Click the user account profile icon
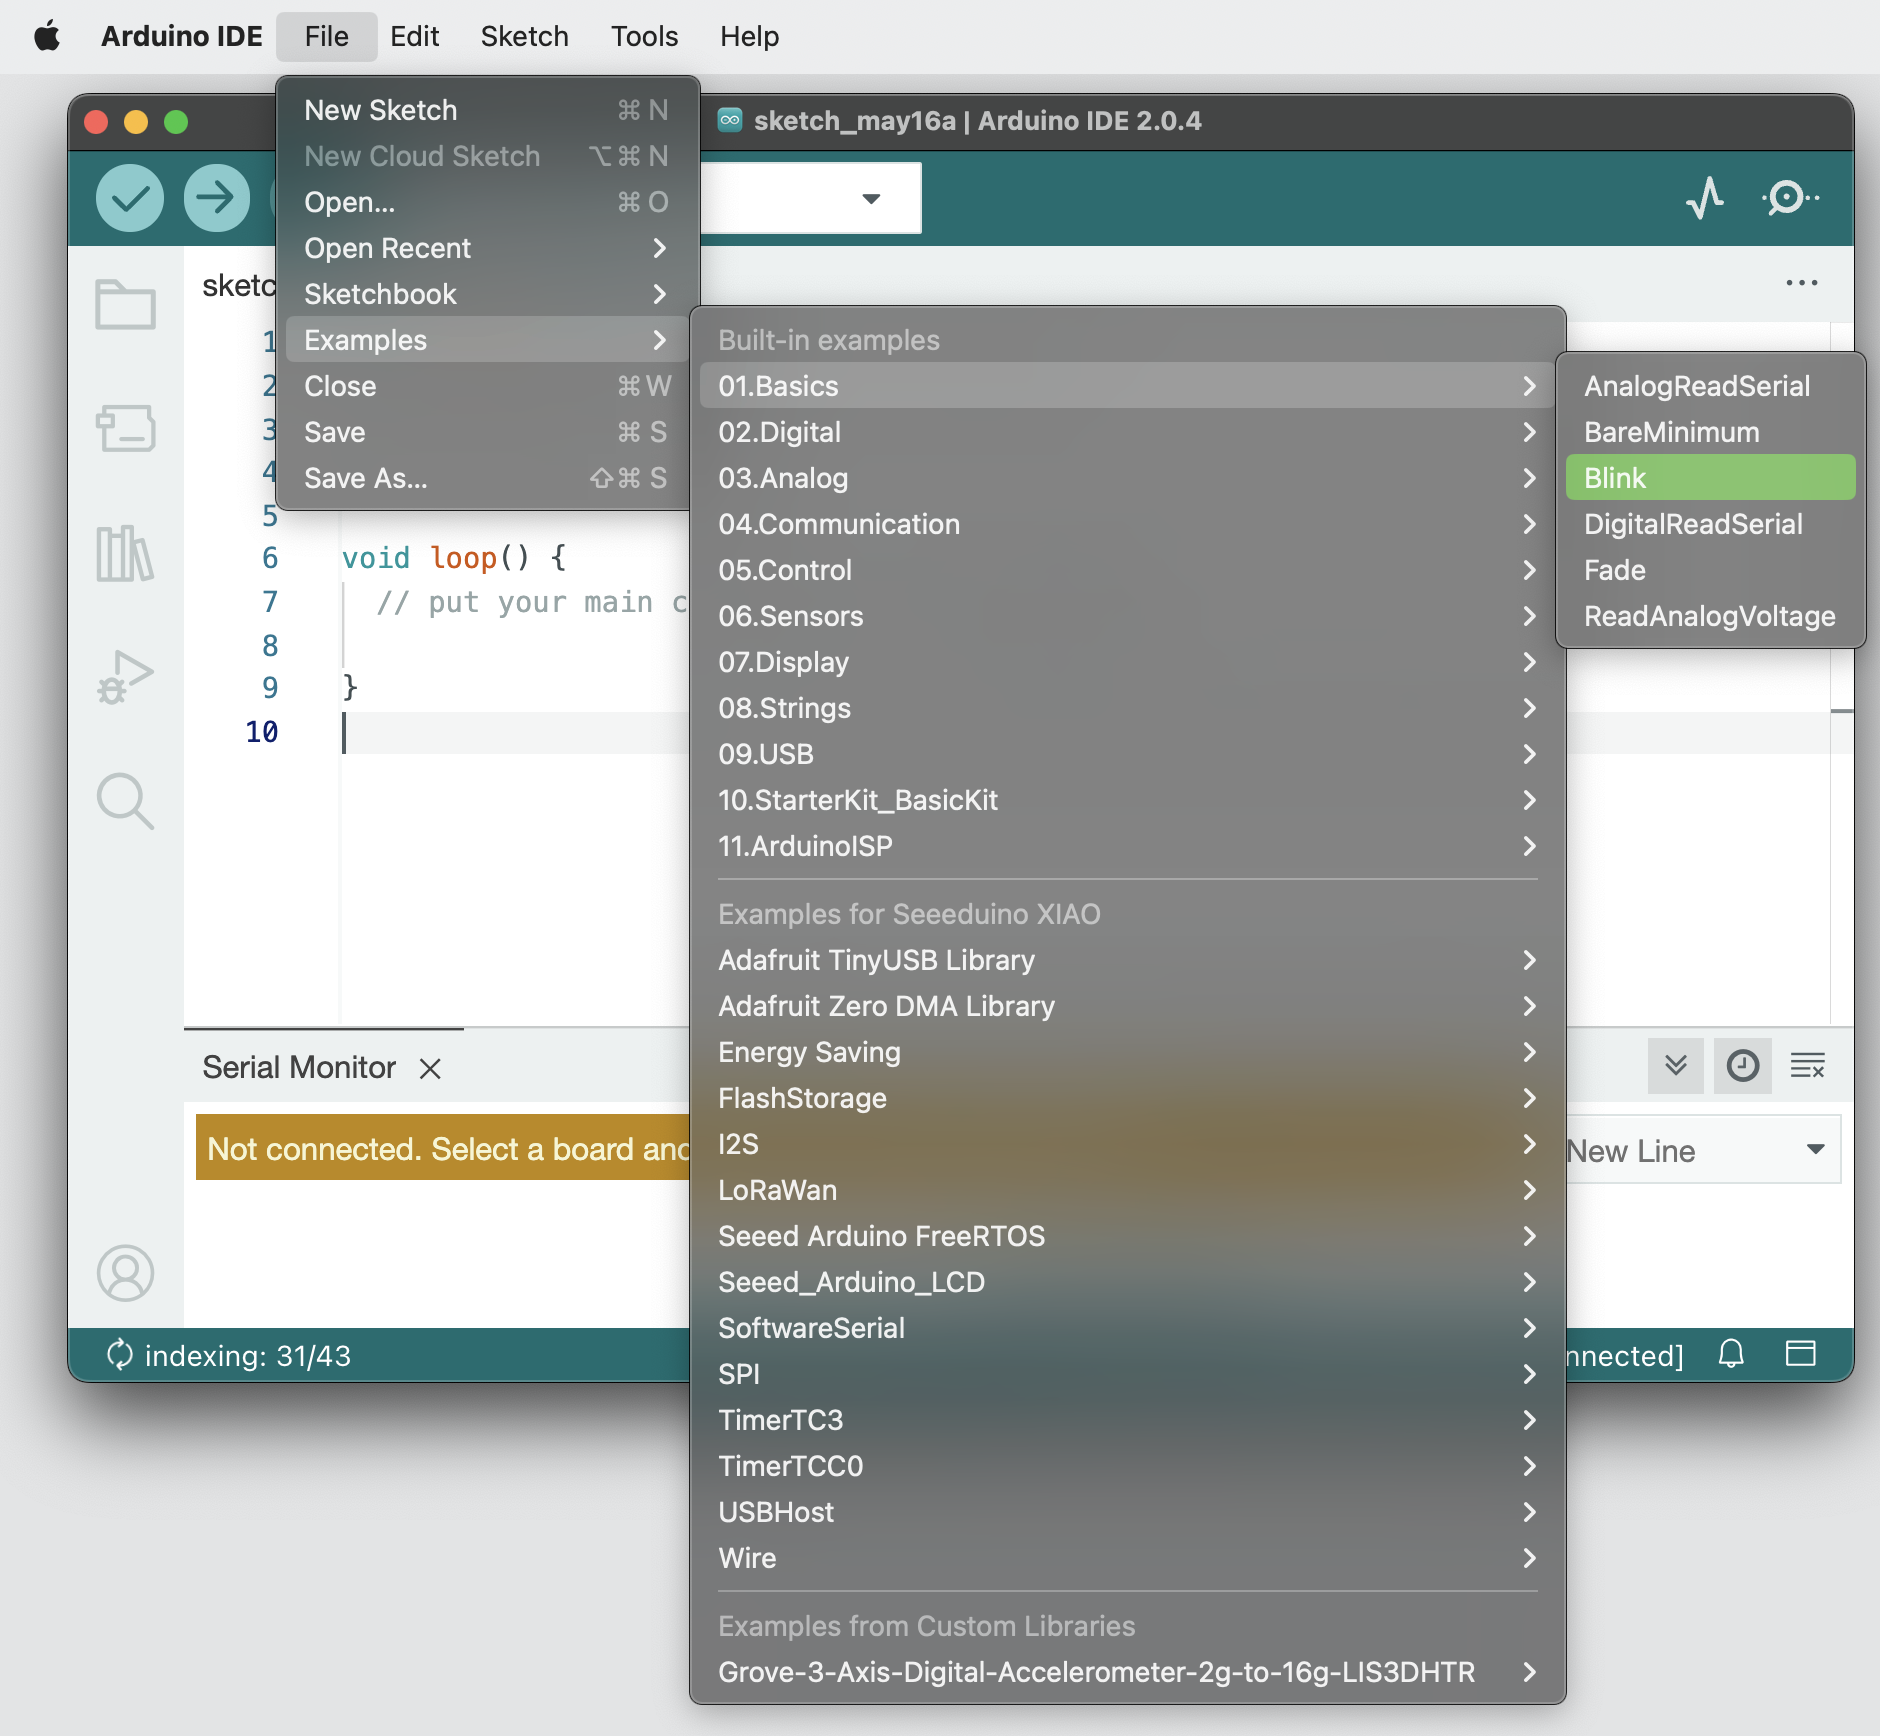Image resolution: width=1880 pixels, height=1736 pixels. [125, 1273]
